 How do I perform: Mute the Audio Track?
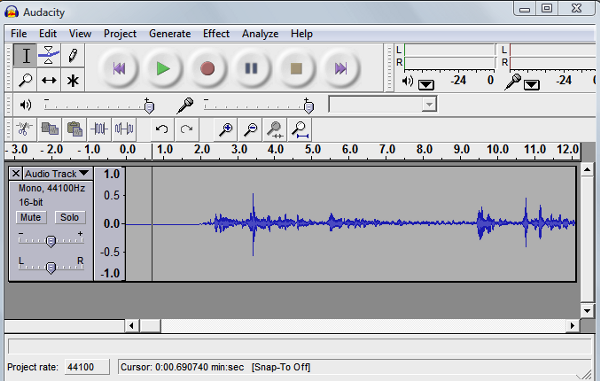(x=31, y=217)
